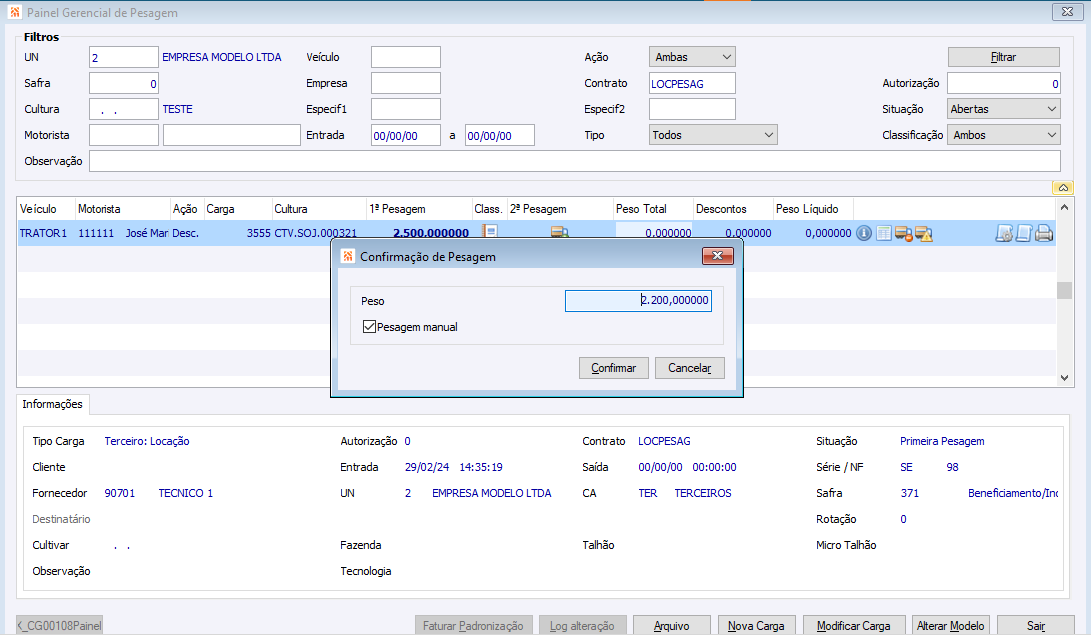Viewport: 1091px width, 635px height.
Task: Open the Classificação dropdown showing Ambos
Action: (1003, 135)
